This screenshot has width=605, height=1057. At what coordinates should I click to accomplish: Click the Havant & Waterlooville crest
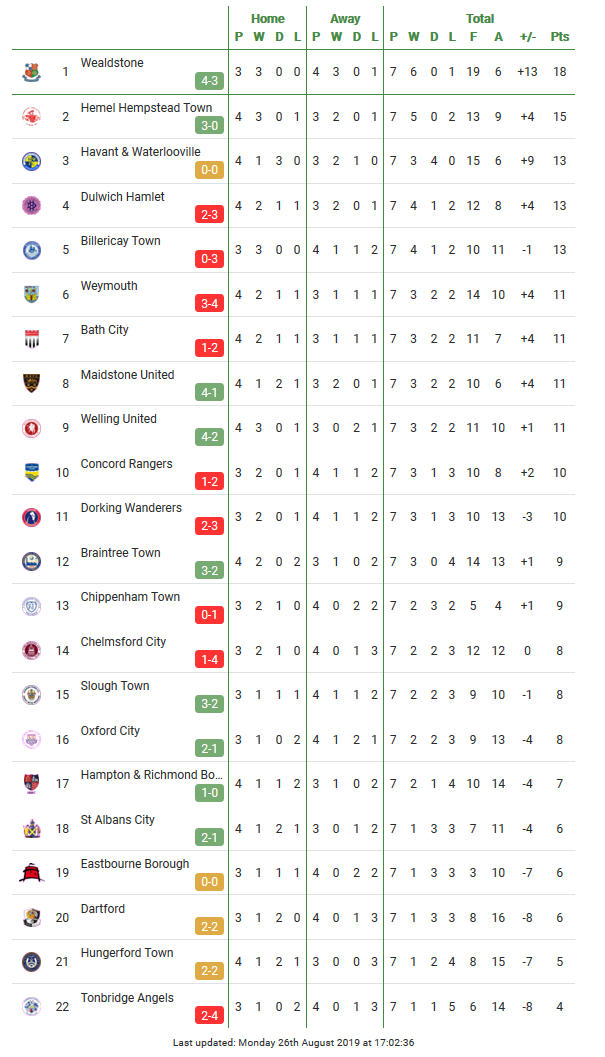[x=31, y=160]
